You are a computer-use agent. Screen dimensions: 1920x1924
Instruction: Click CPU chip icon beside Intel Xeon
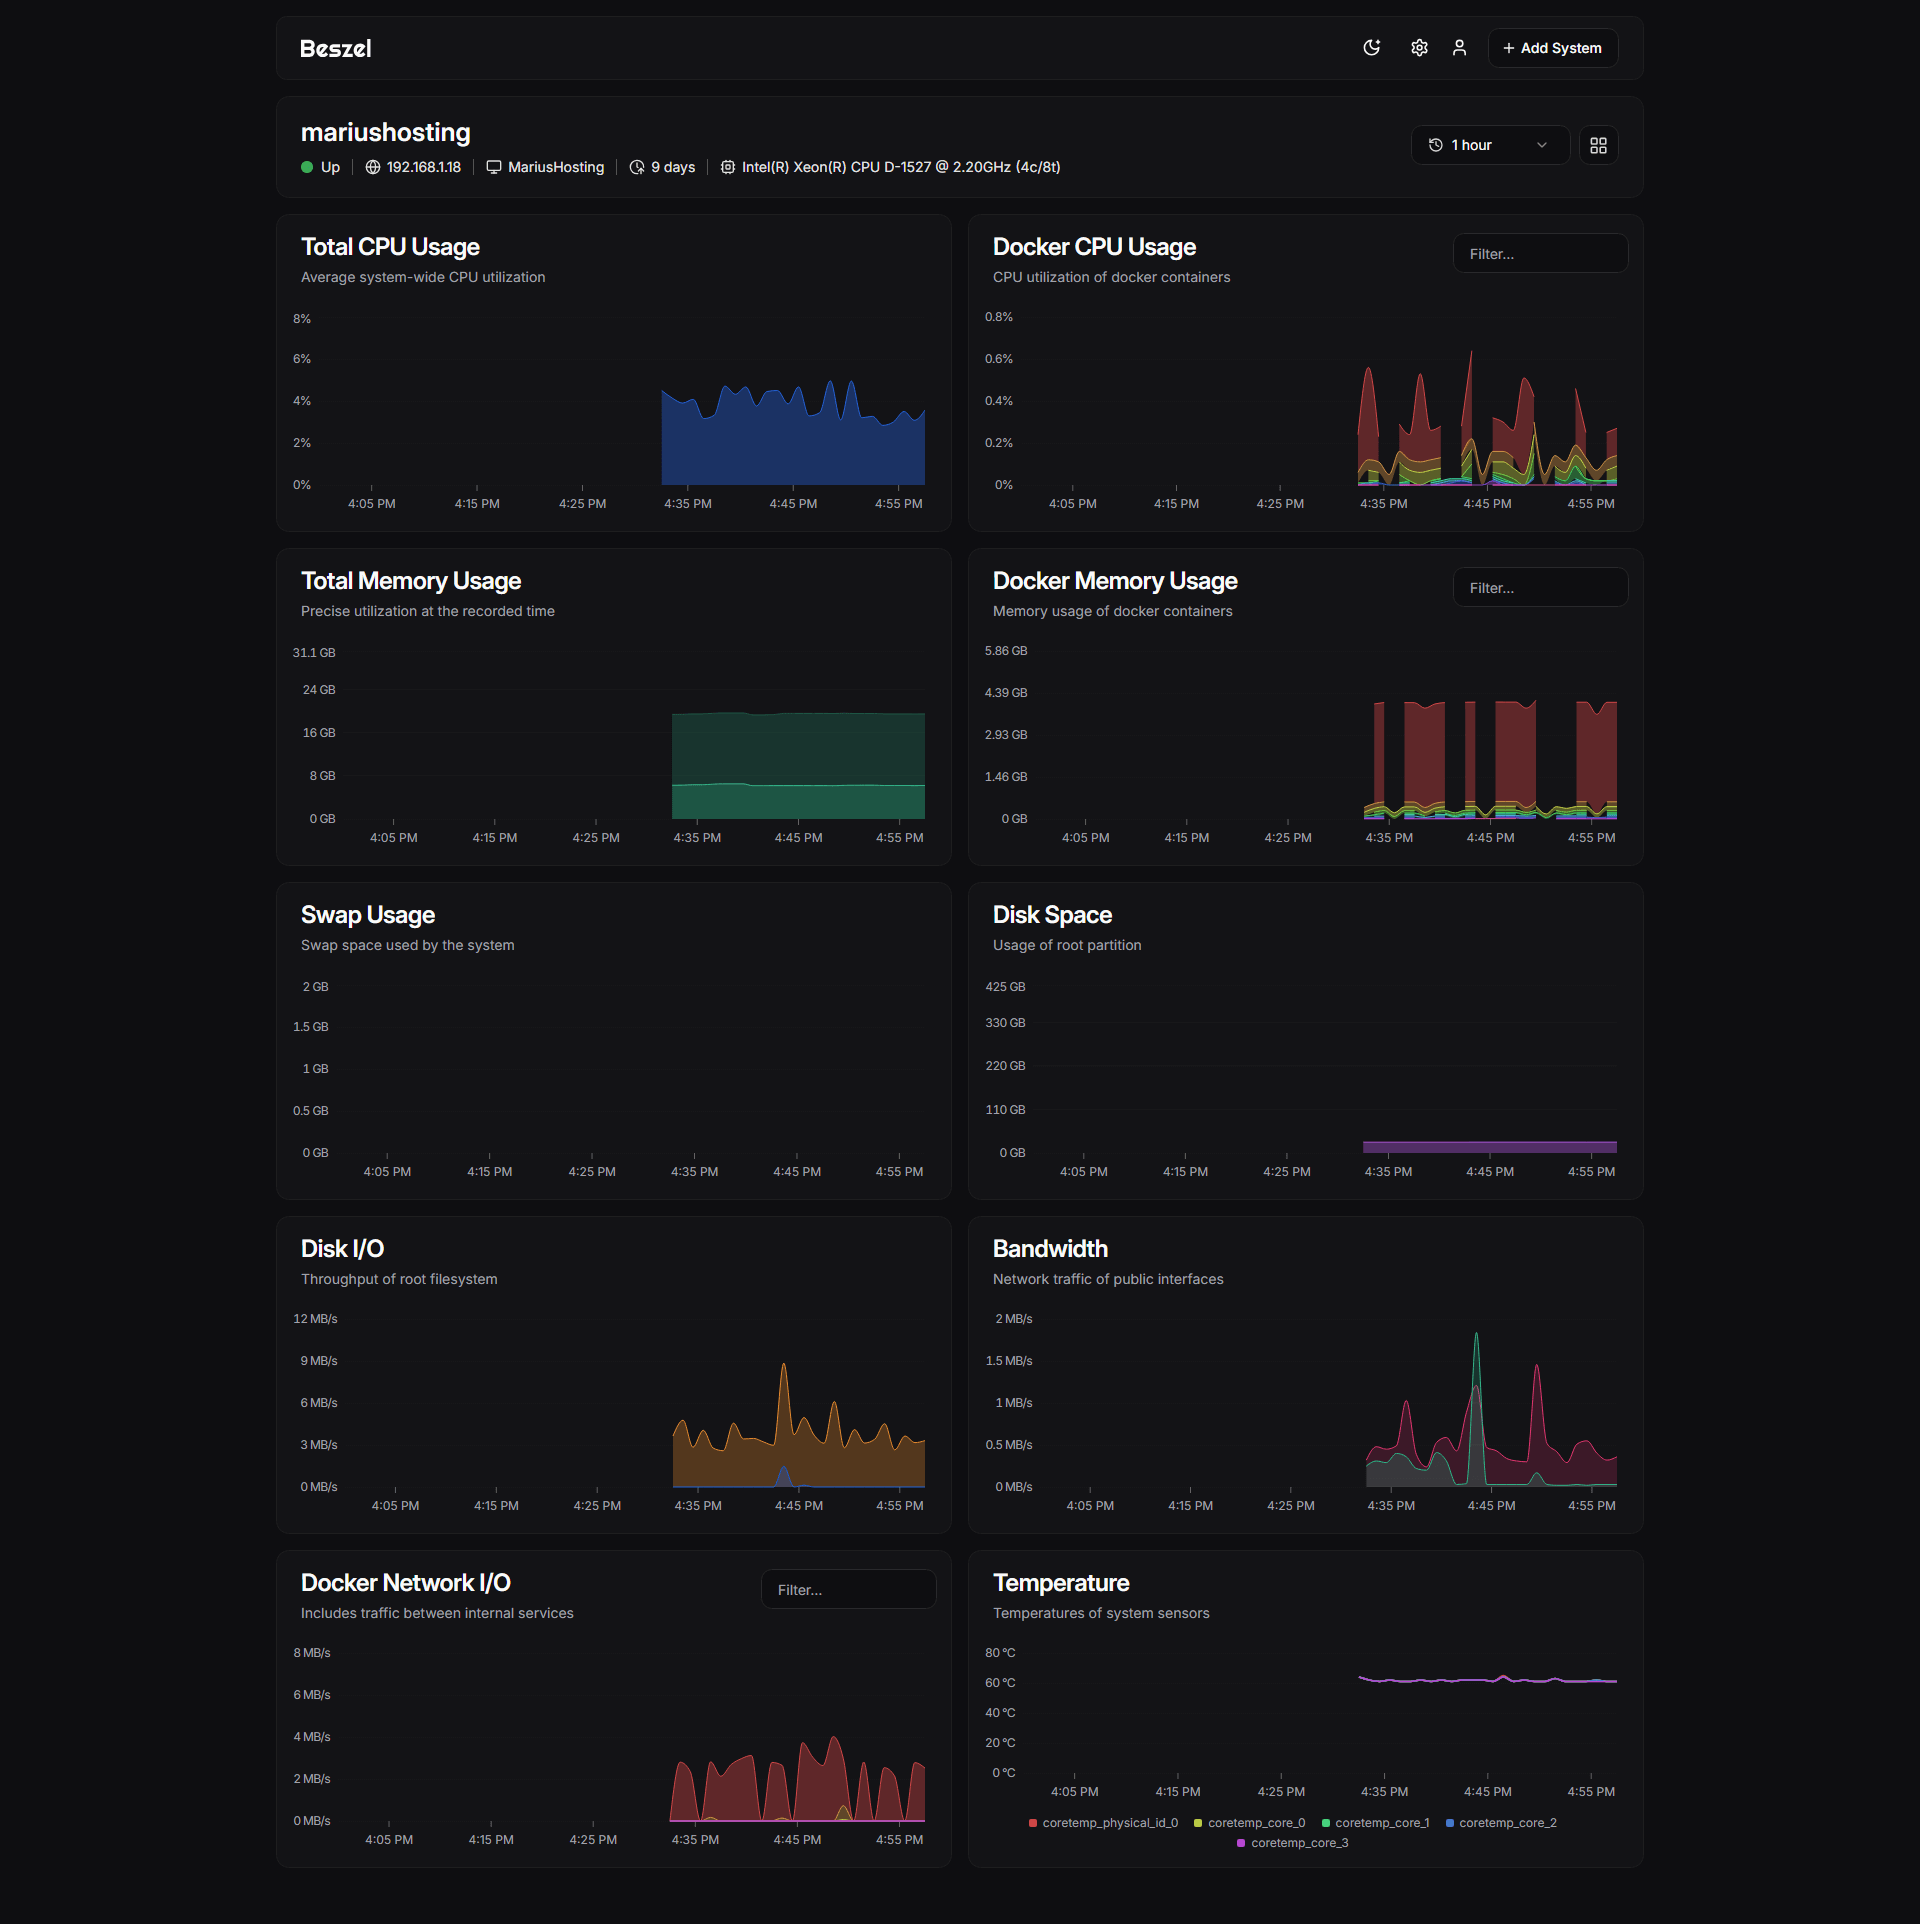coord(727,167)
